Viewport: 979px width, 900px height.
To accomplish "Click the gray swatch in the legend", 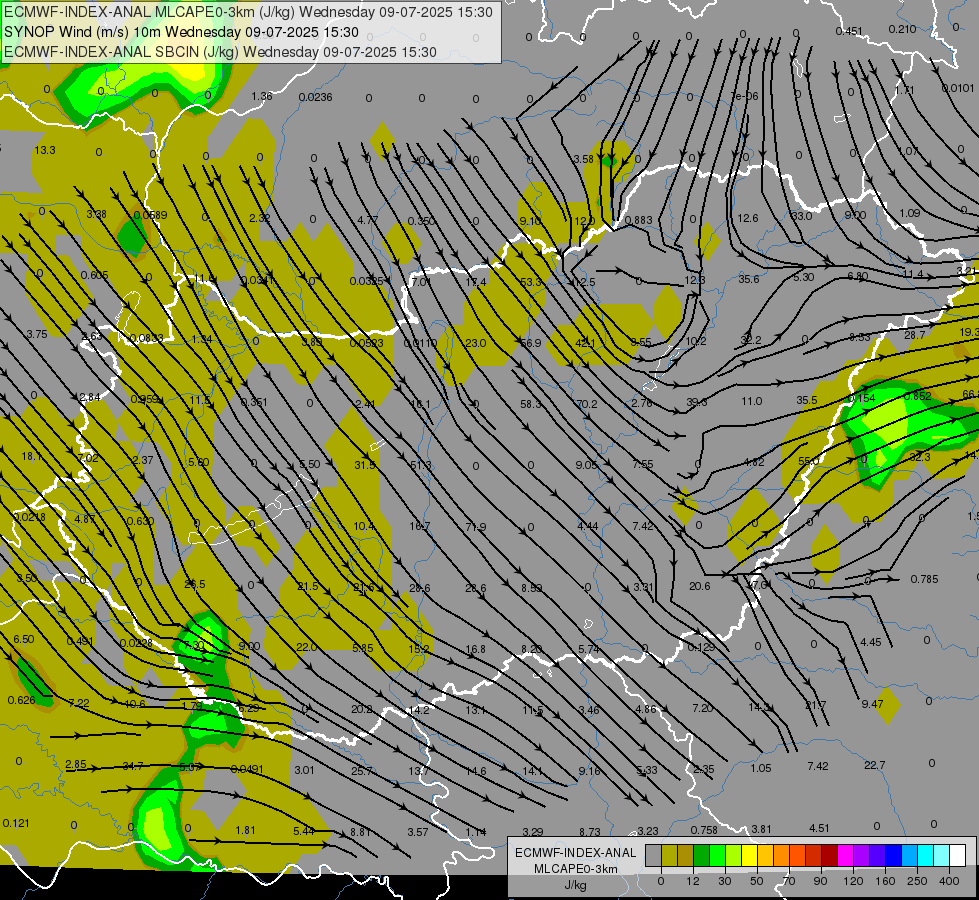I will 653,856.
